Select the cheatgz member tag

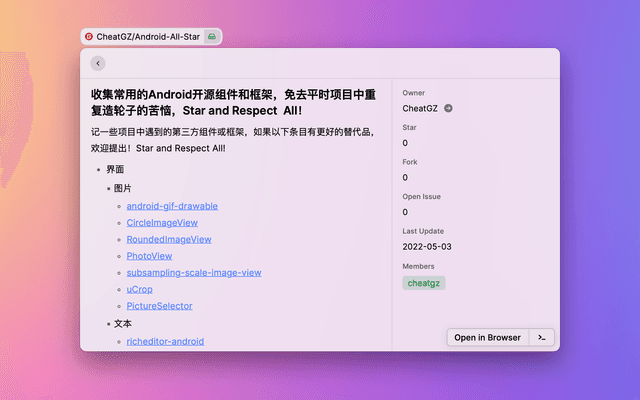pos(423,283)
